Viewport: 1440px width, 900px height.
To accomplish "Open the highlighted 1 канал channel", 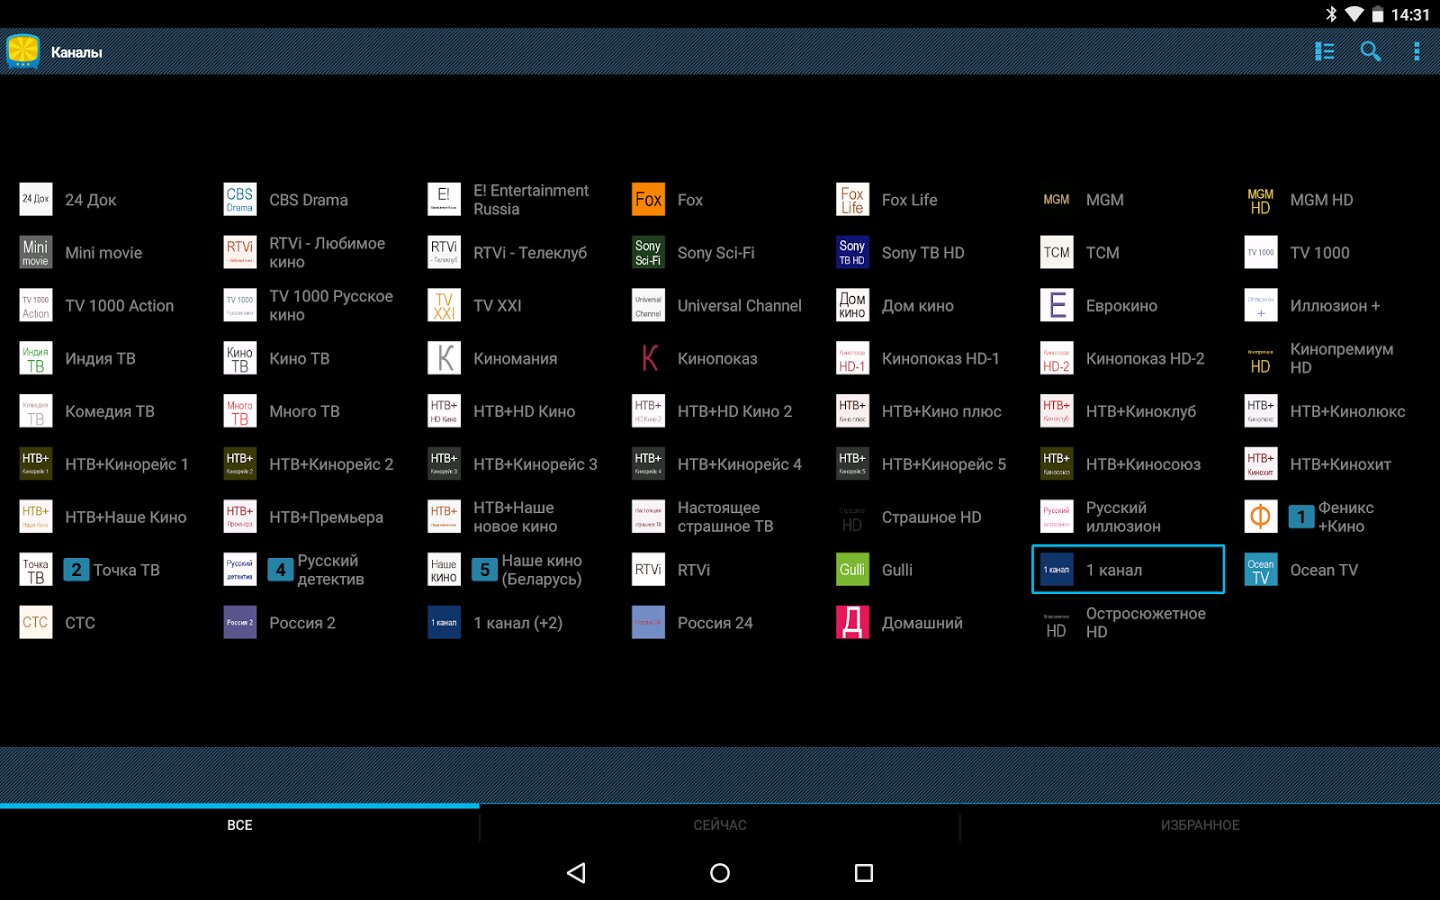I will [x=1127, y=570].
